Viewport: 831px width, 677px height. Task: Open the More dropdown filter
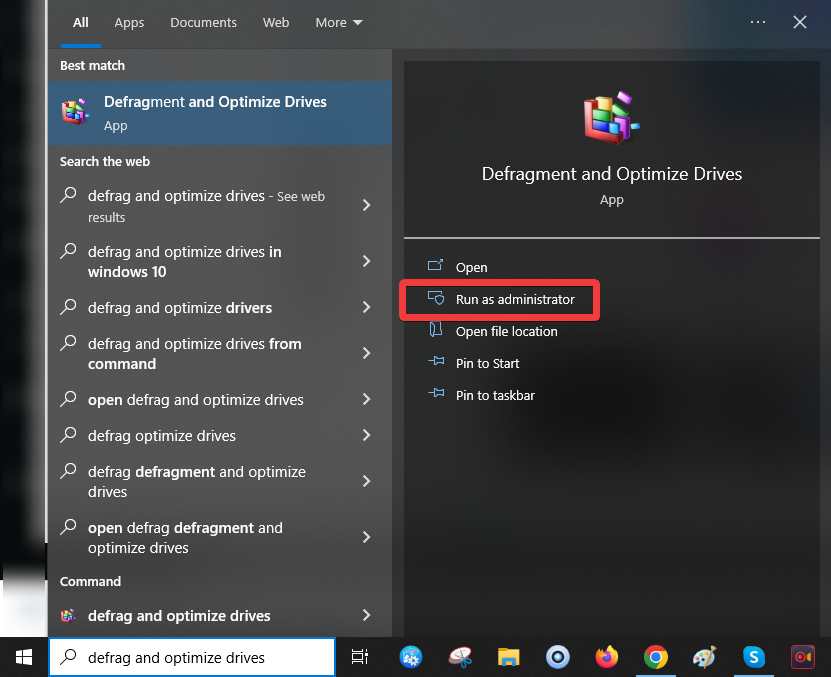[x=339, y=23]
